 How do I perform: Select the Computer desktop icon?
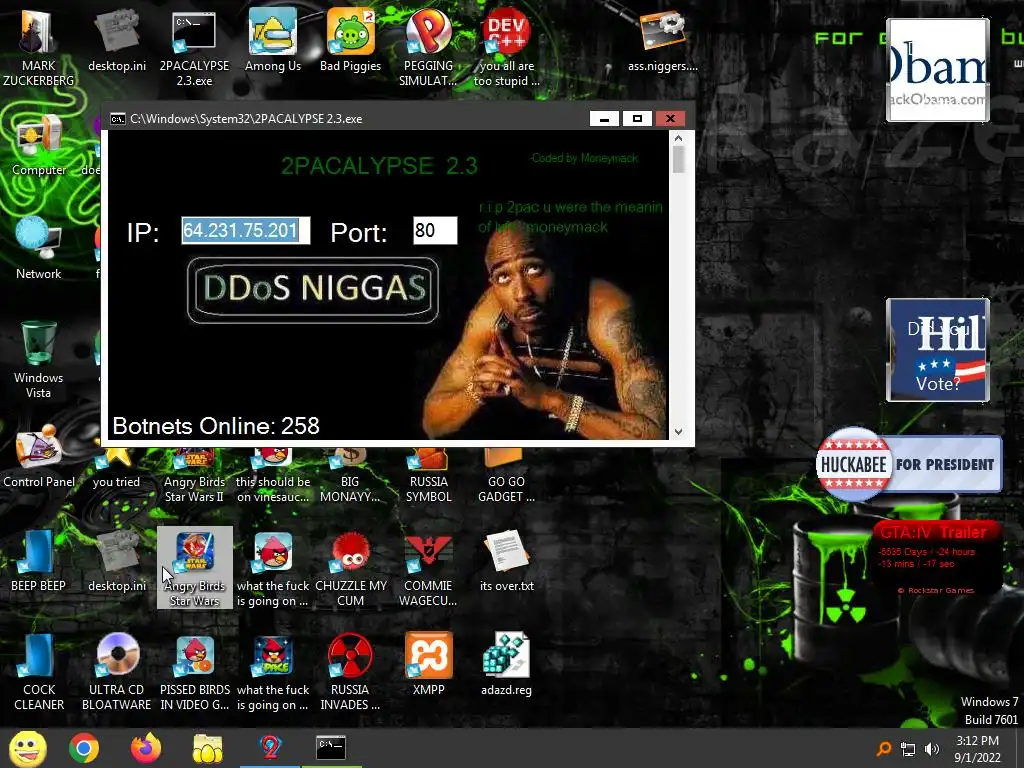(x=39, y=145)
